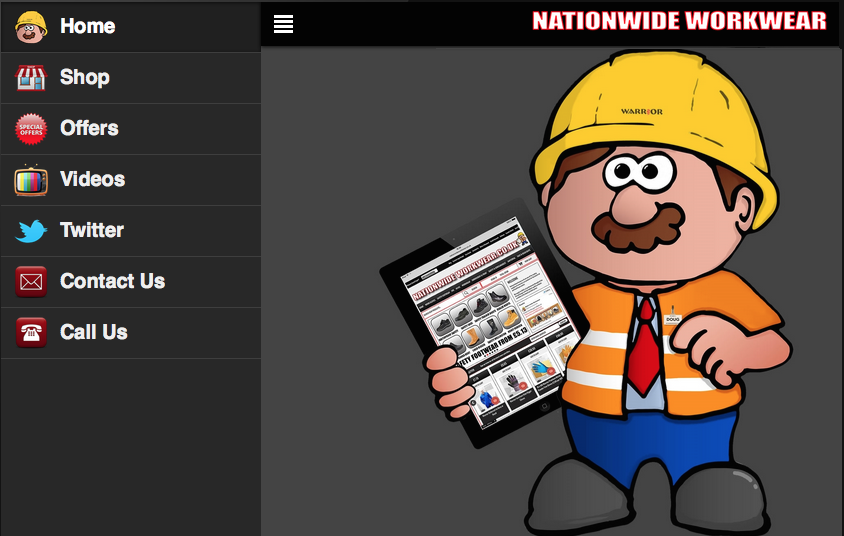Choose the Twitter menu entry

click(x=131, y=231)
